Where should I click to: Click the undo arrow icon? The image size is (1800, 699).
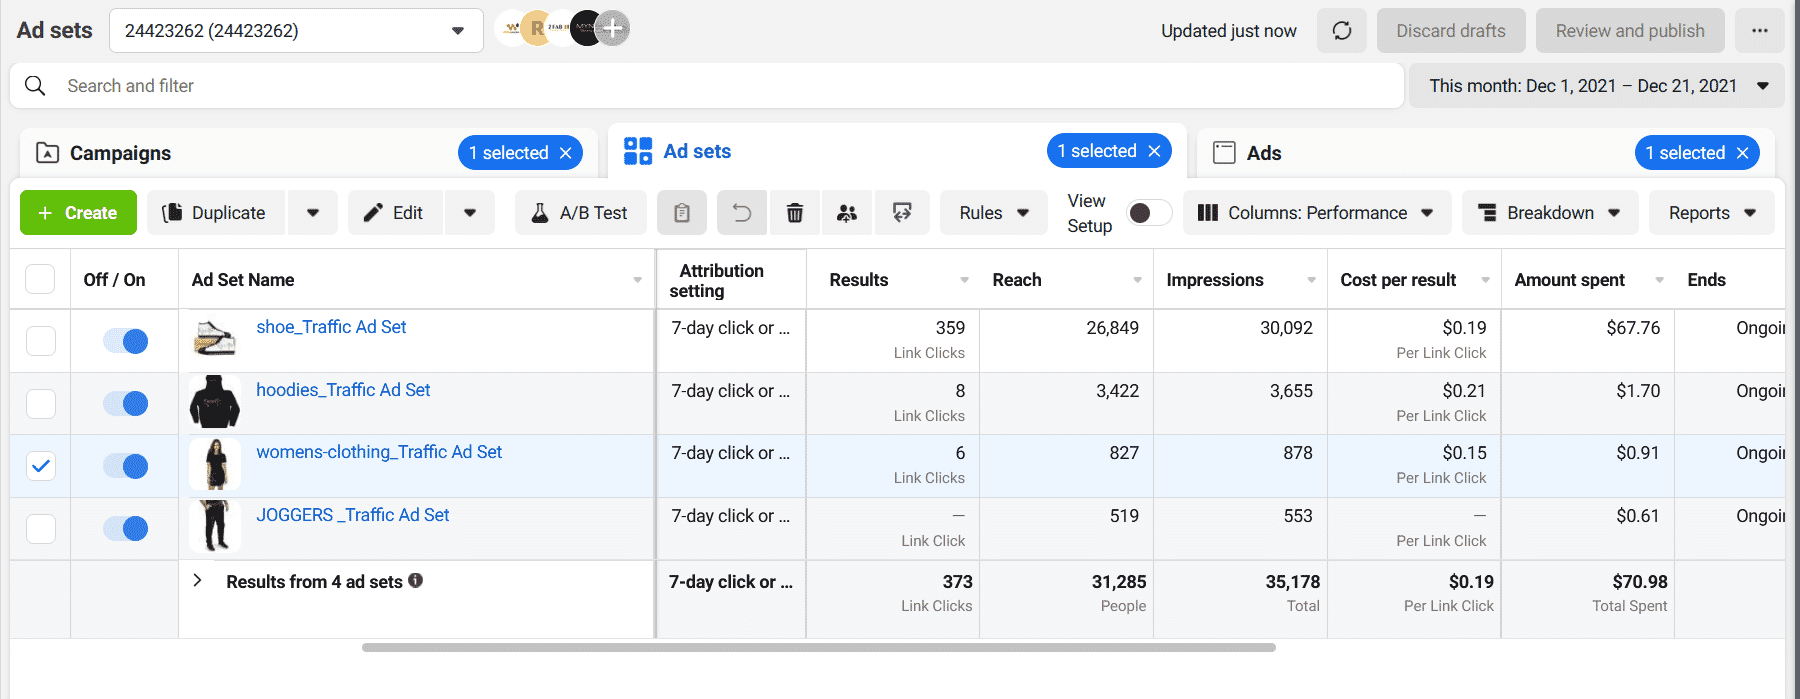pyautogui.click(x=741, y=213)
